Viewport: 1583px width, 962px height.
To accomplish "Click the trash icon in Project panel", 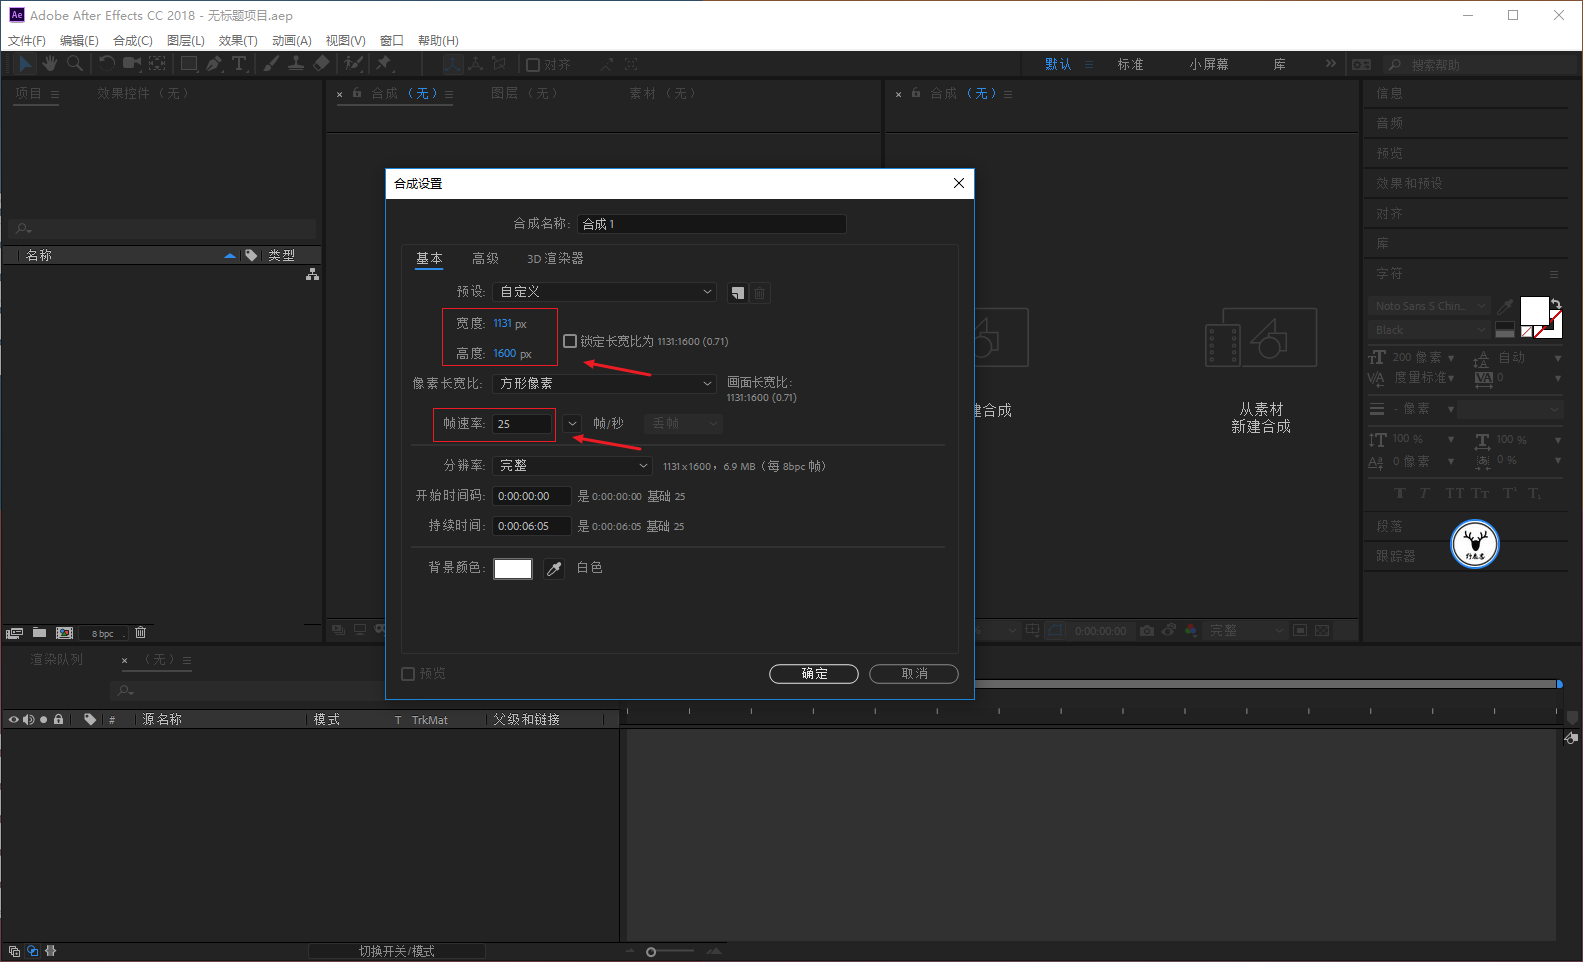I will pyautogui.click(x=141, y=633).
